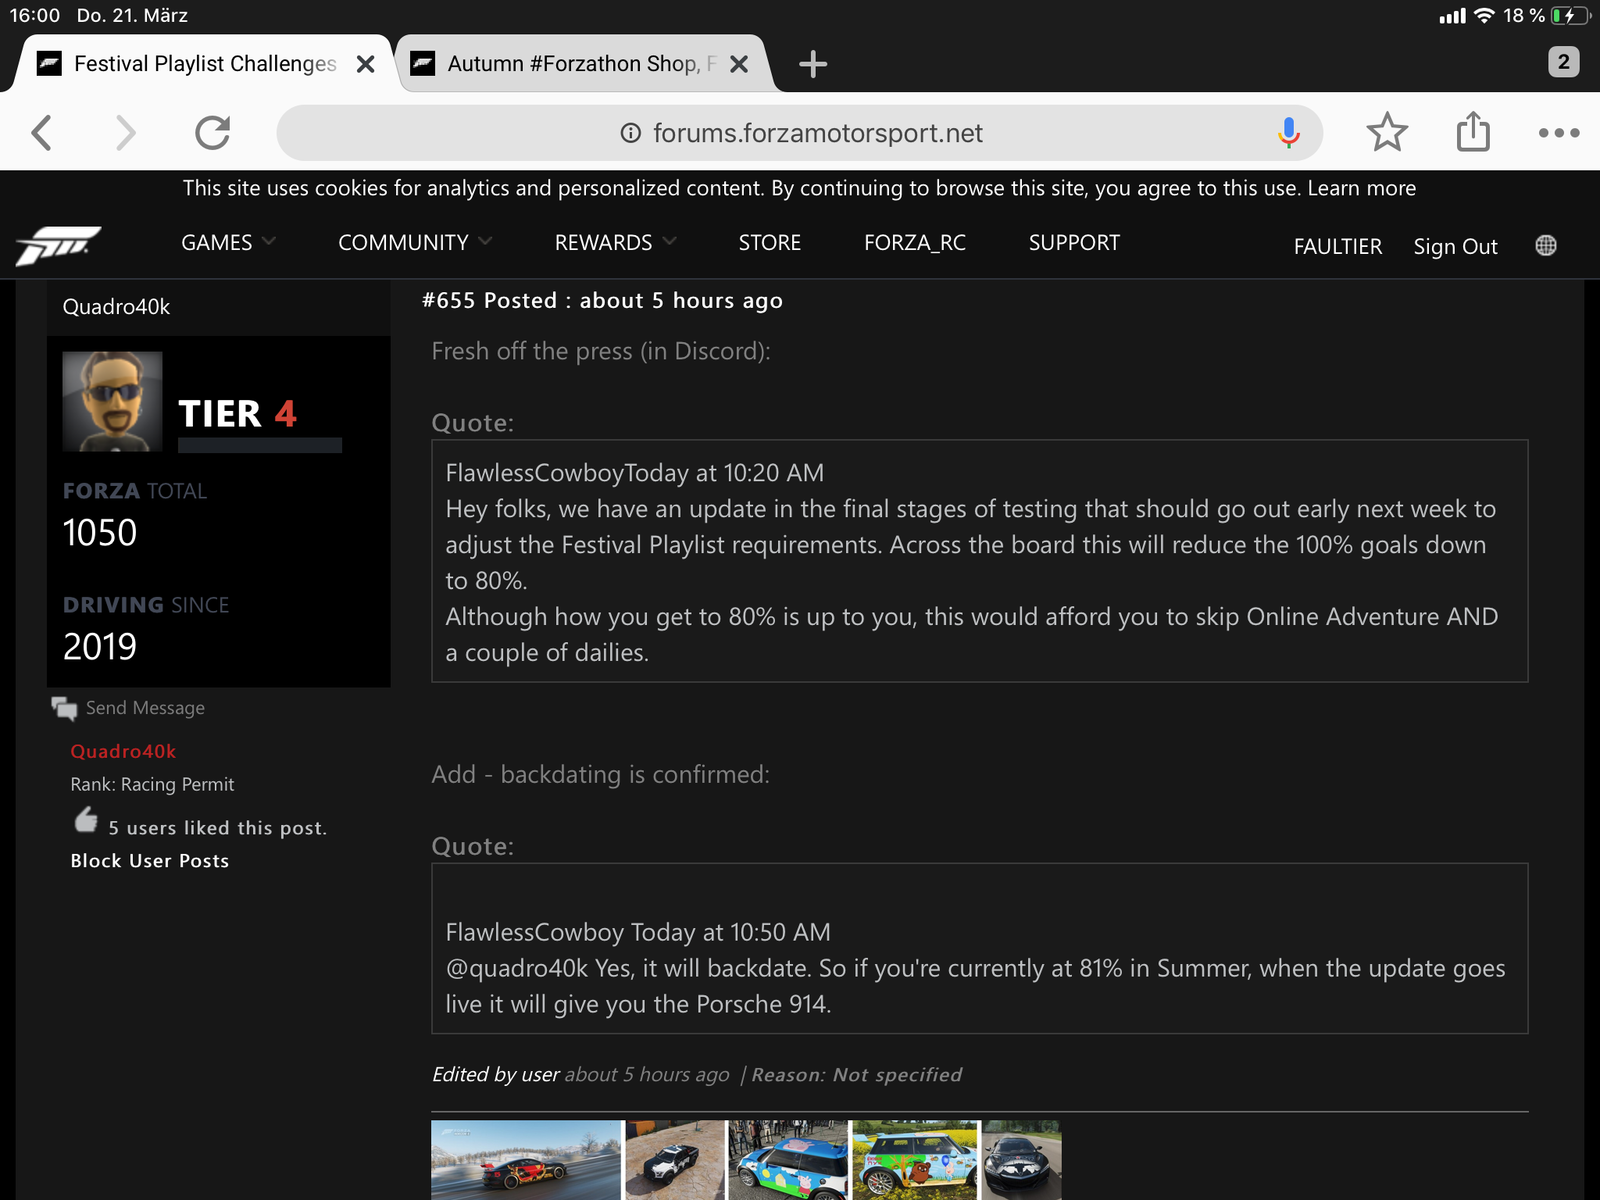Click the 'about 5 hours ago' edit timestamp
The image size is (1600, 1200).
point(647,1074)
